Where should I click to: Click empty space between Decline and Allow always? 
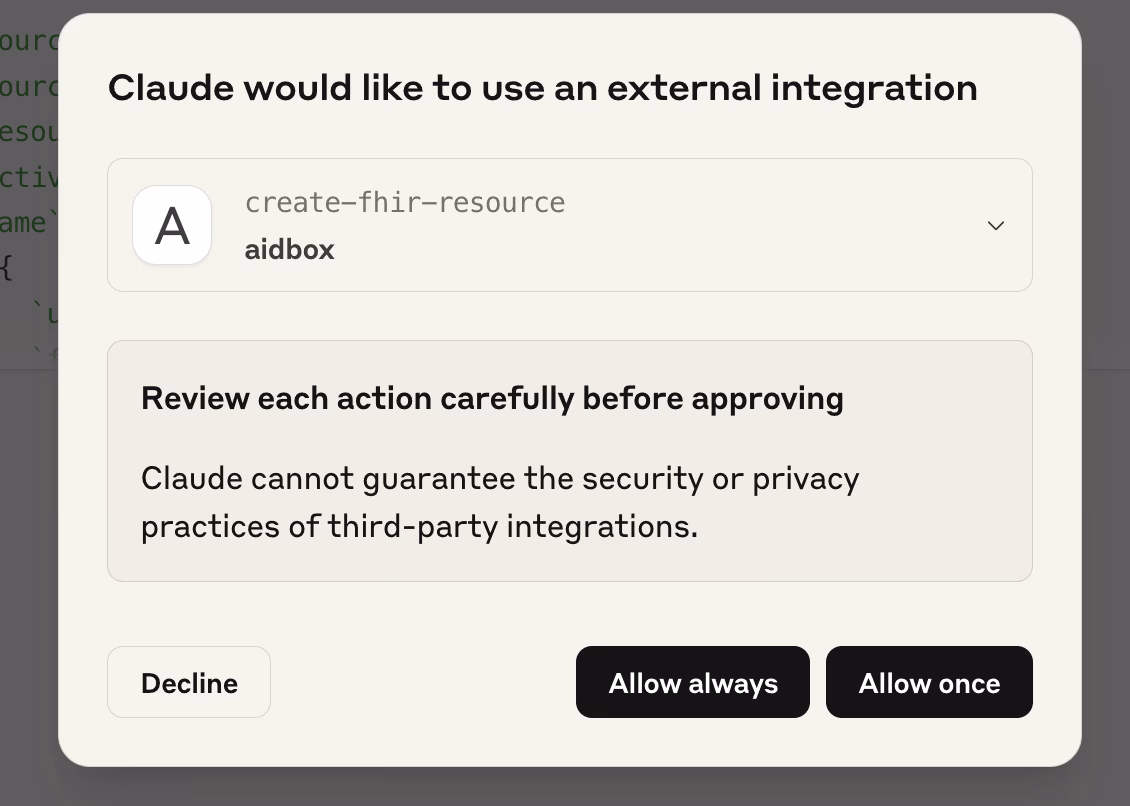(422, 683)
